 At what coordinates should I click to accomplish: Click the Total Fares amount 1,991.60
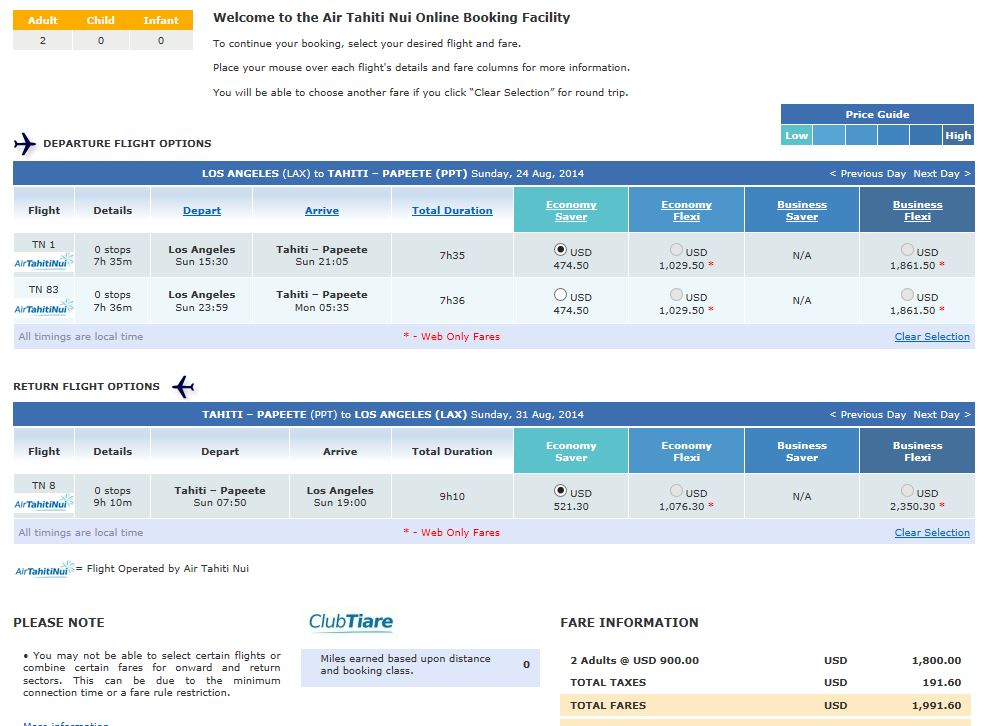(936, 706)
